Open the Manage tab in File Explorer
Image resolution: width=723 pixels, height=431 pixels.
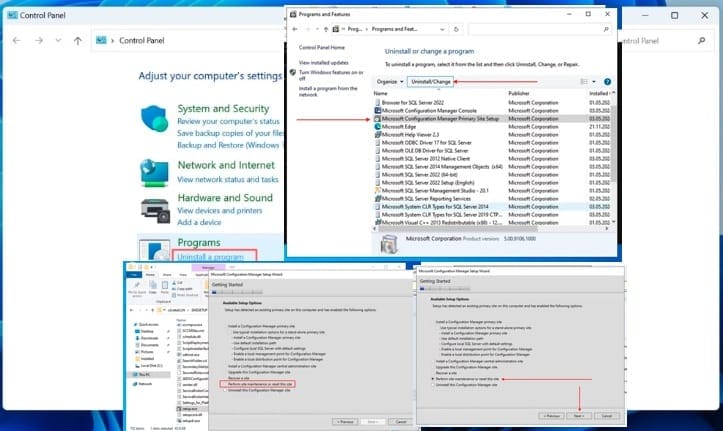coord(208,267)
